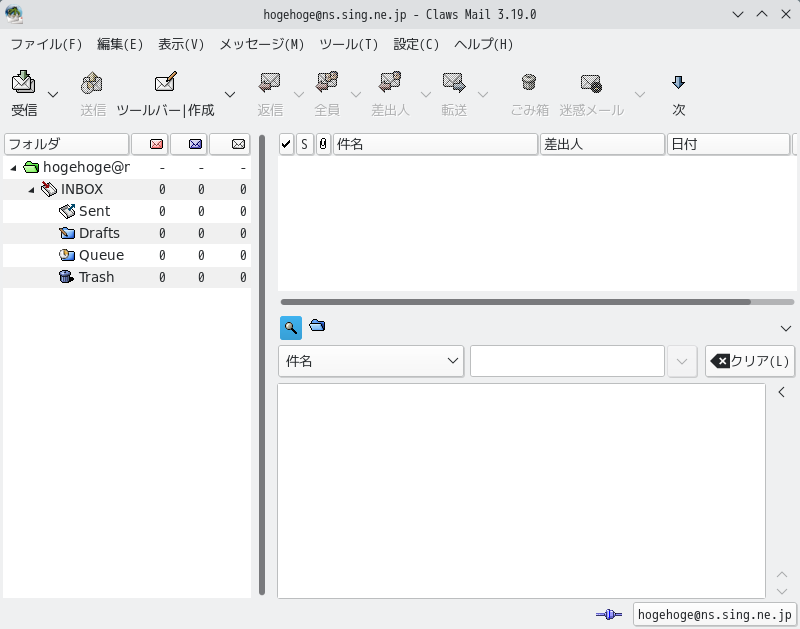800x629 pixels.
Task: Open the メッセージ(M) menu
Action: [262, 44]
